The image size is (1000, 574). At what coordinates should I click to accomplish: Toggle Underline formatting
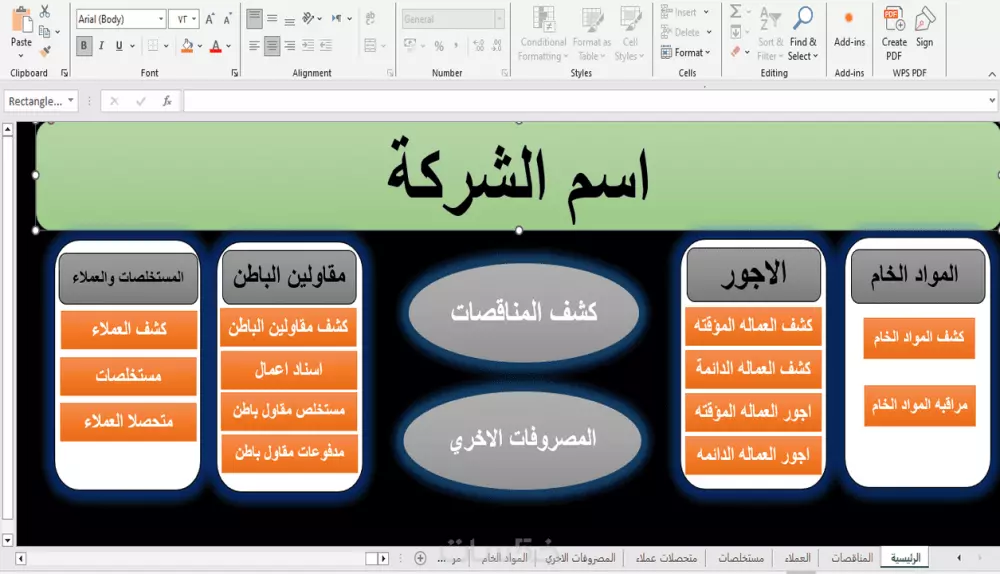click(119, 46)
